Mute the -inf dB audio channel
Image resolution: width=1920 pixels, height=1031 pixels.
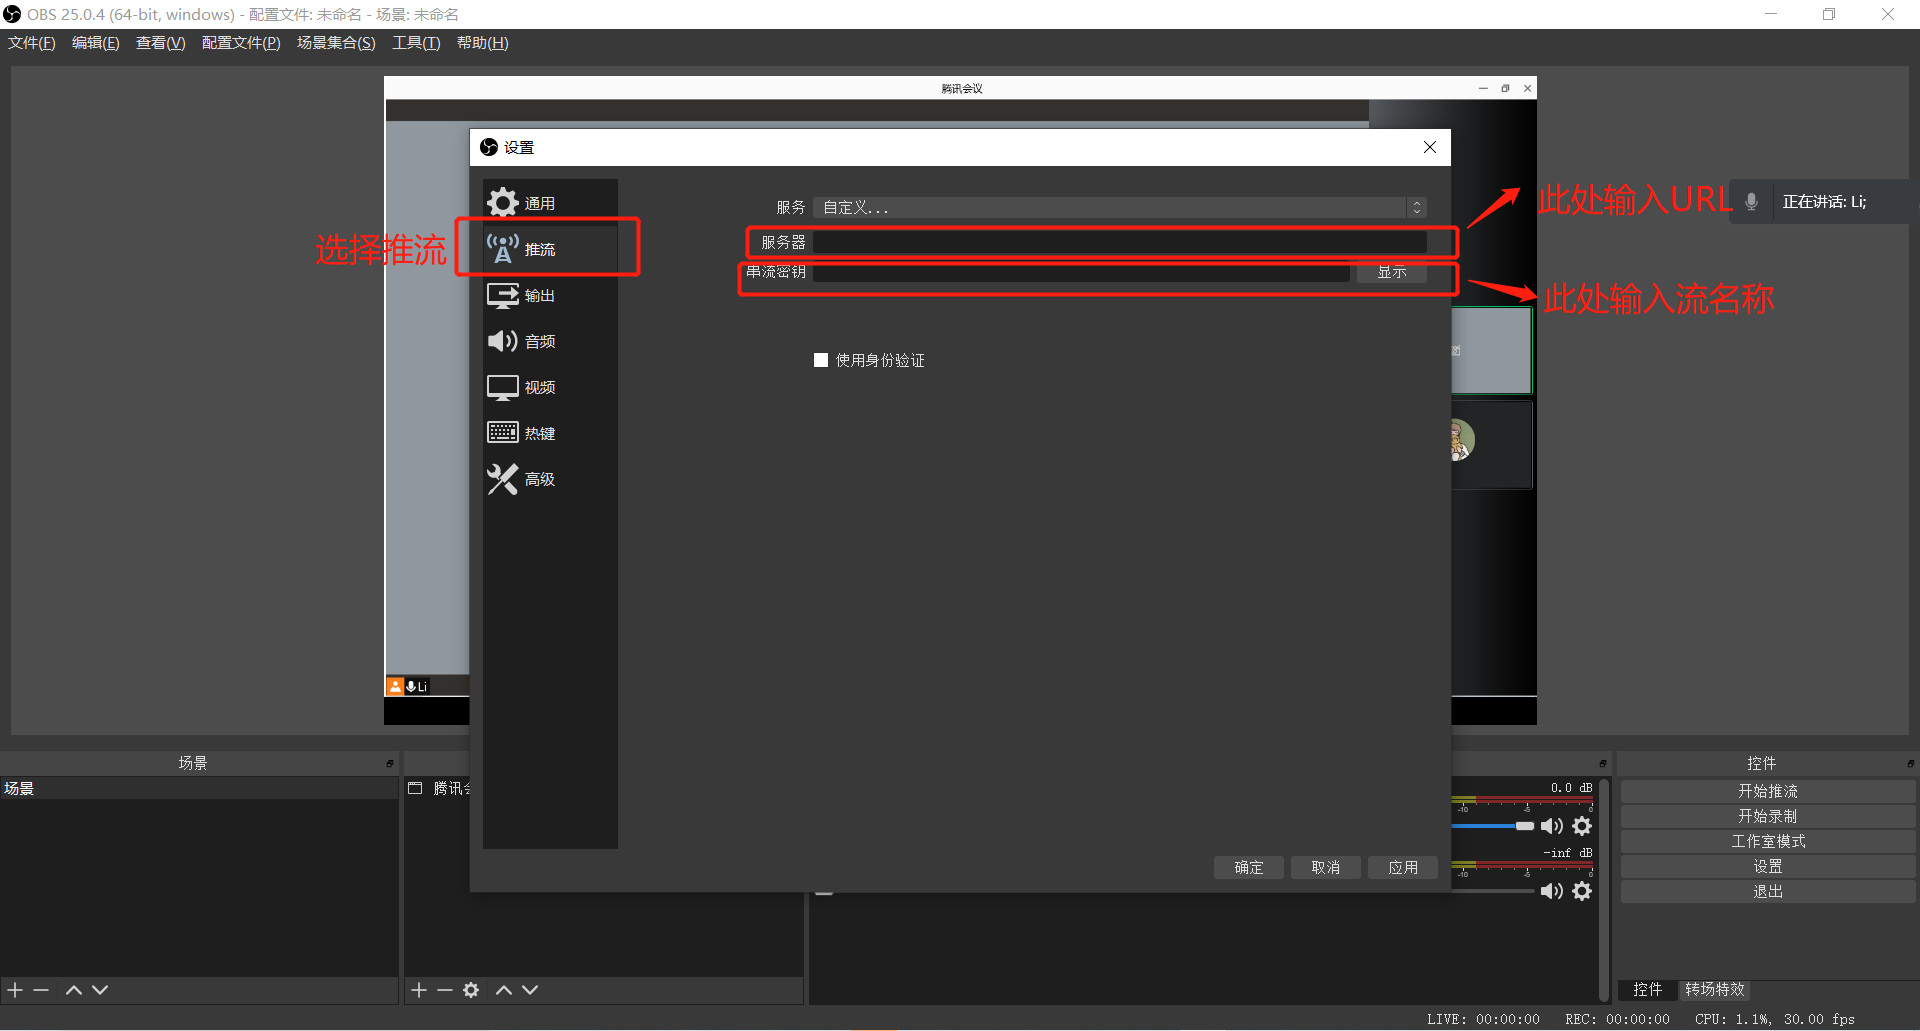click(x=1551, y=891)
